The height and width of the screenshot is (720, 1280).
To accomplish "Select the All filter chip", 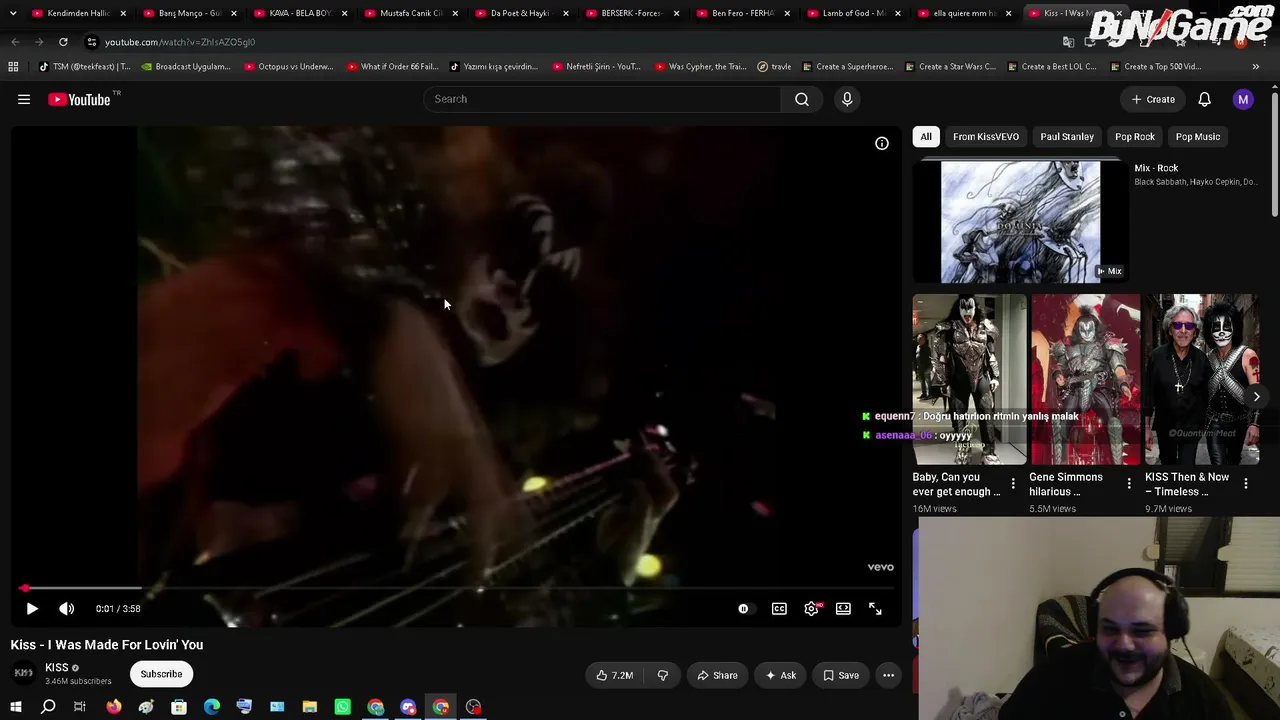I will (926, 136).
